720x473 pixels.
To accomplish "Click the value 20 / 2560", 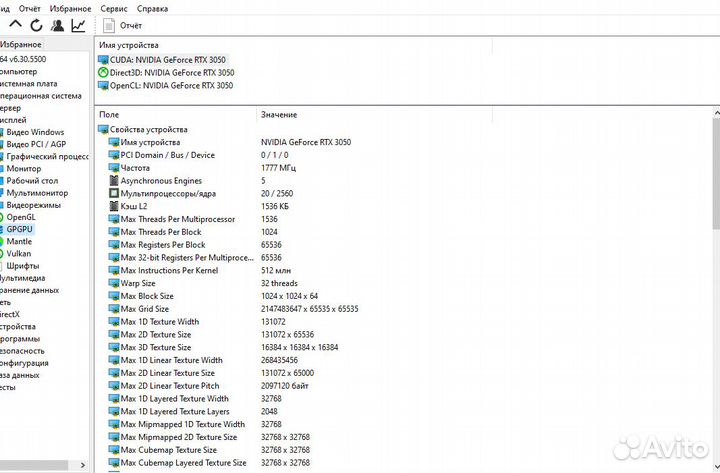I will pos(277,194).
